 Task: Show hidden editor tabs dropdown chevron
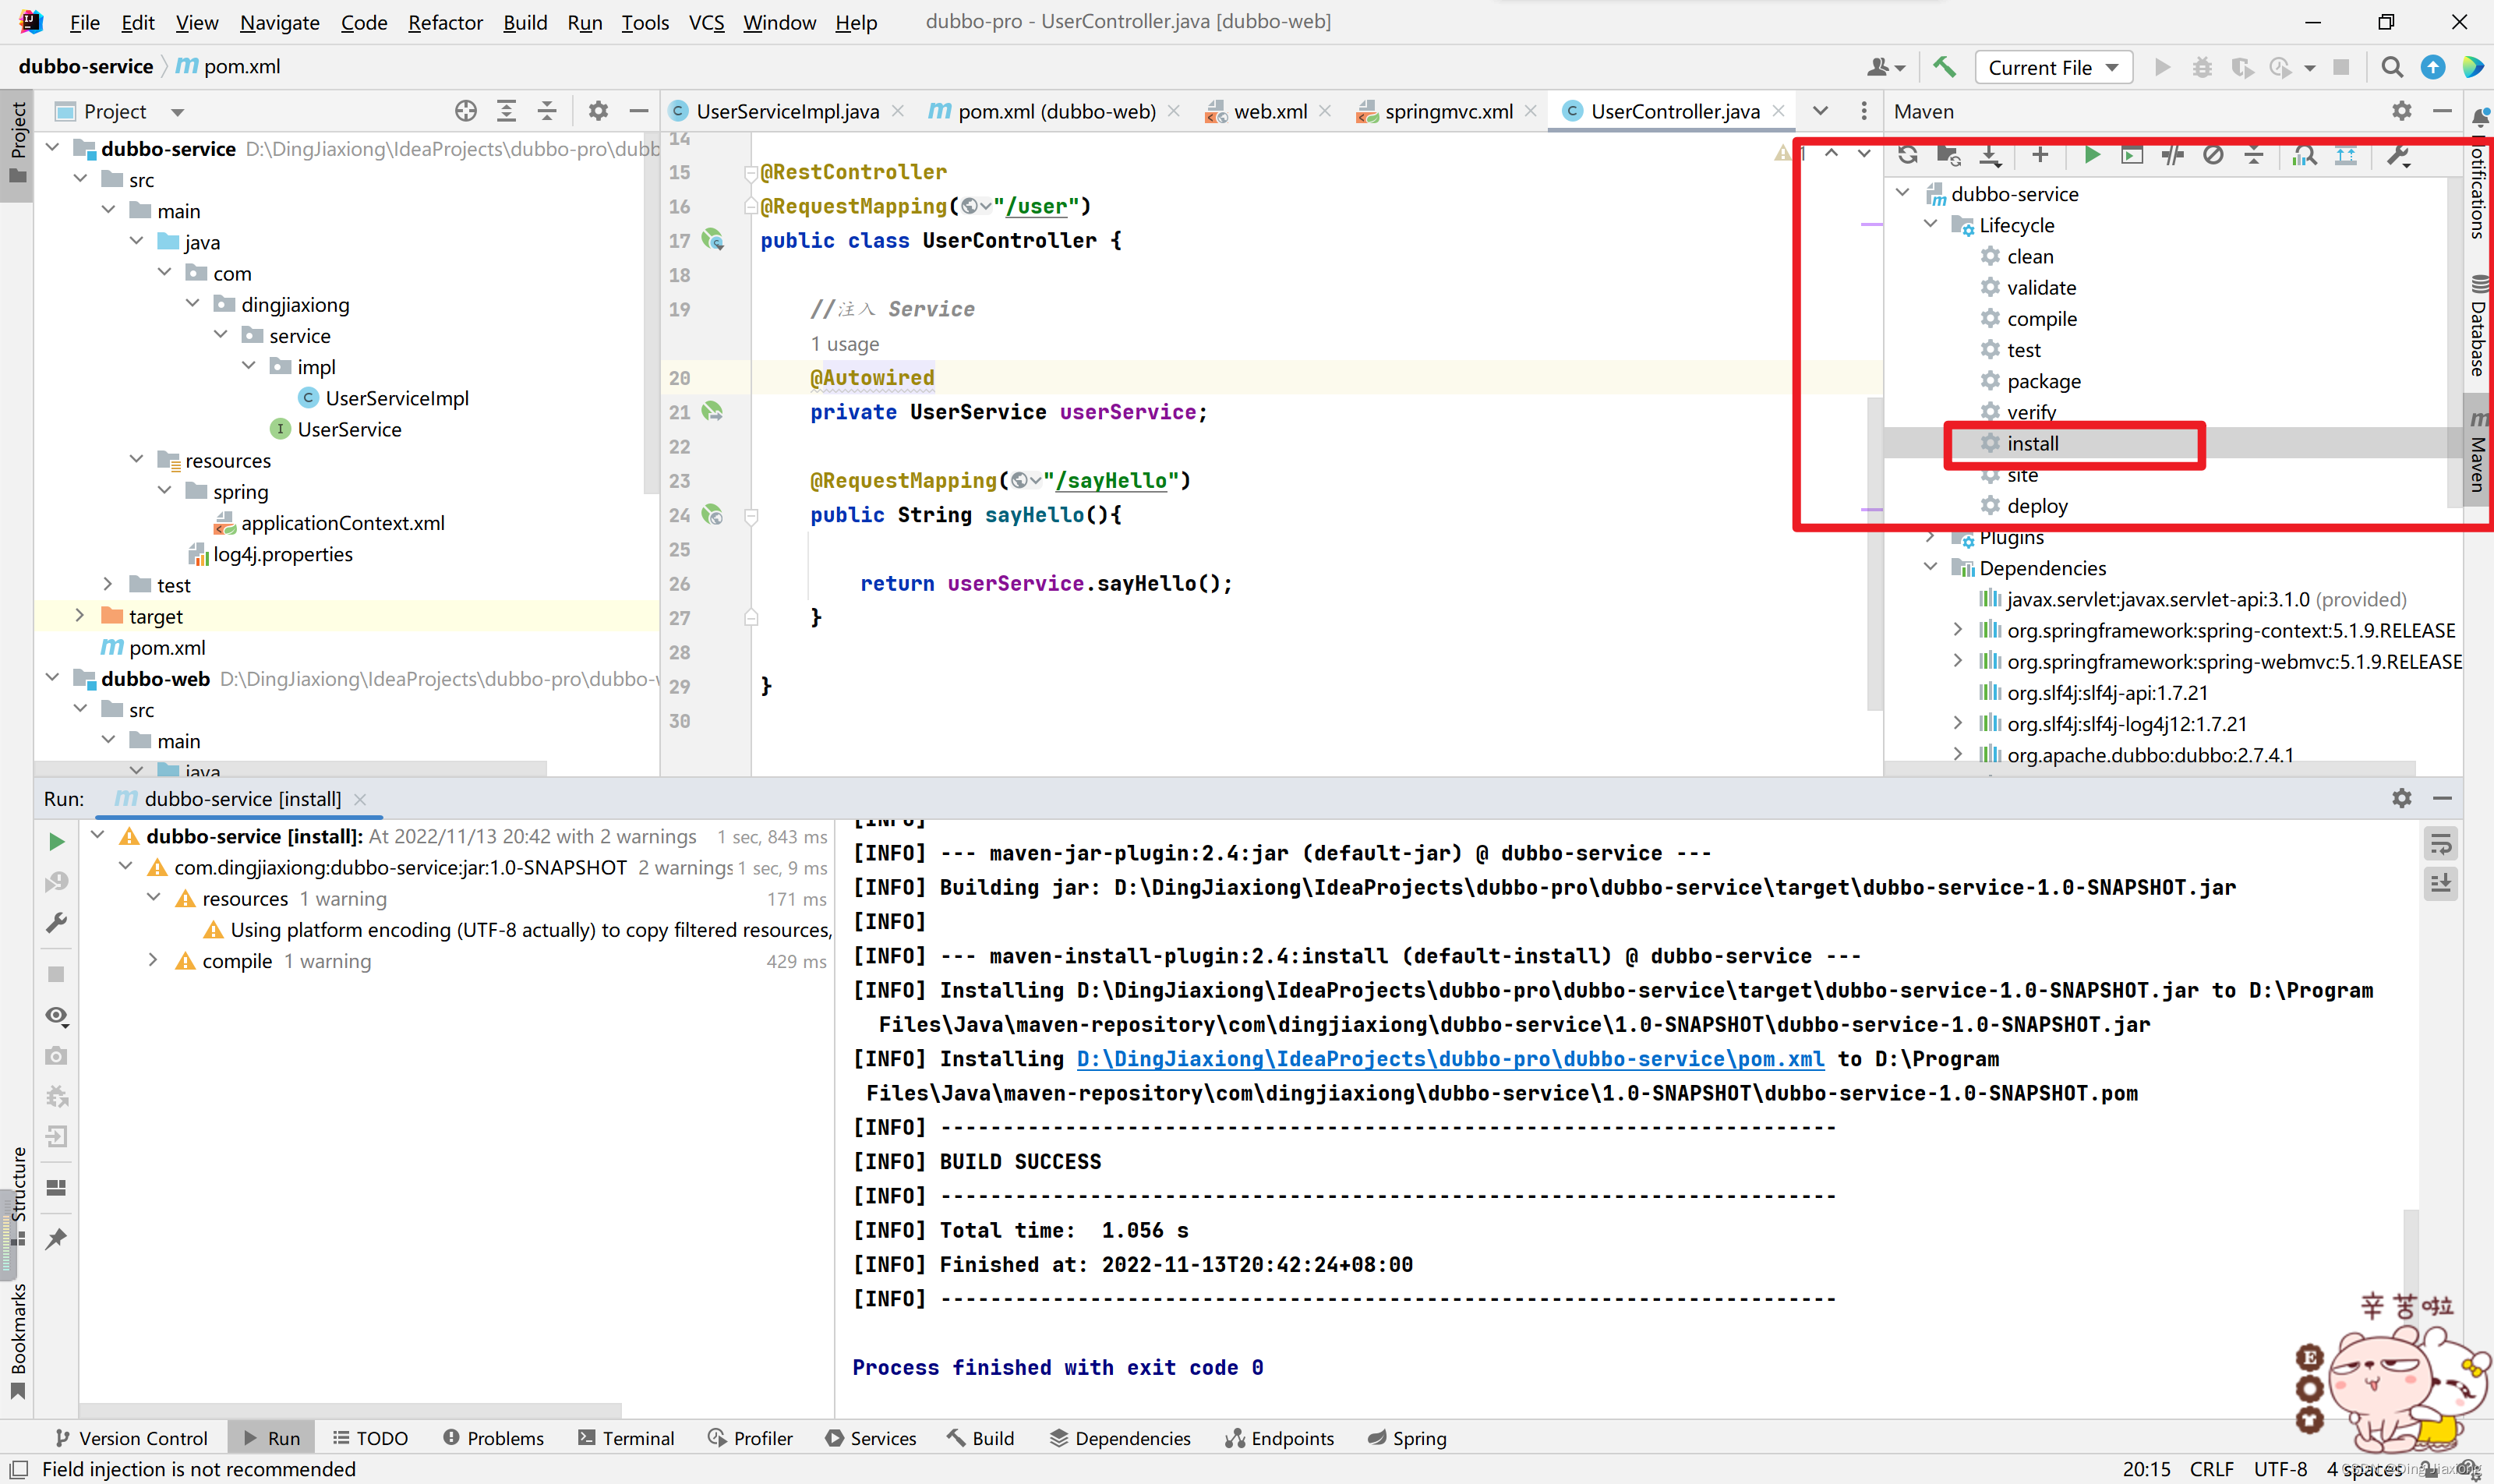tap(1821, 111)
